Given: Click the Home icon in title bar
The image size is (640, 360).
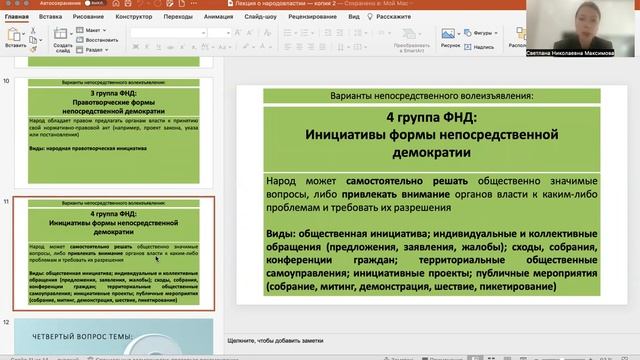Looking at the screenshot, I should (x=116, y=3).
